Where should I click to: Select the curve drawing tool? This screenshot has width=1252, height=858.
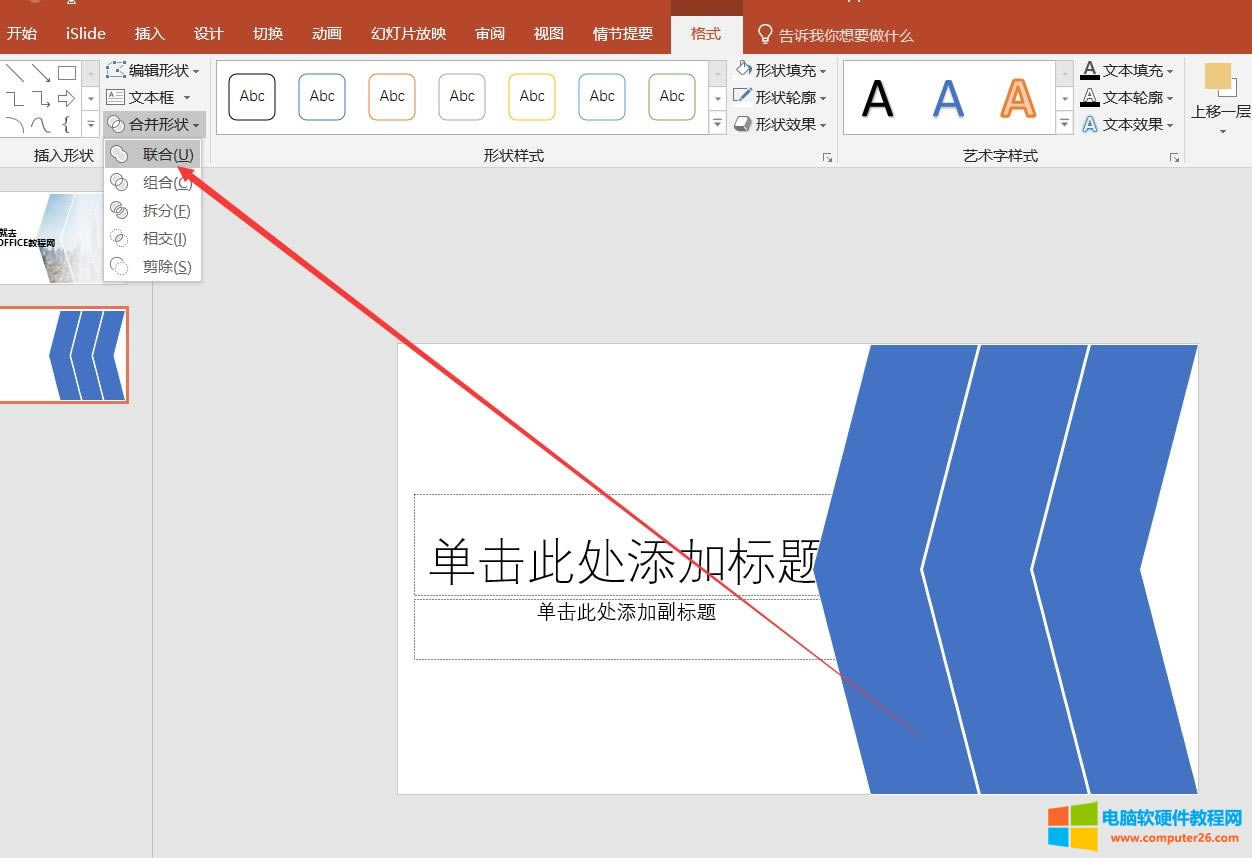tap(13, 124)
